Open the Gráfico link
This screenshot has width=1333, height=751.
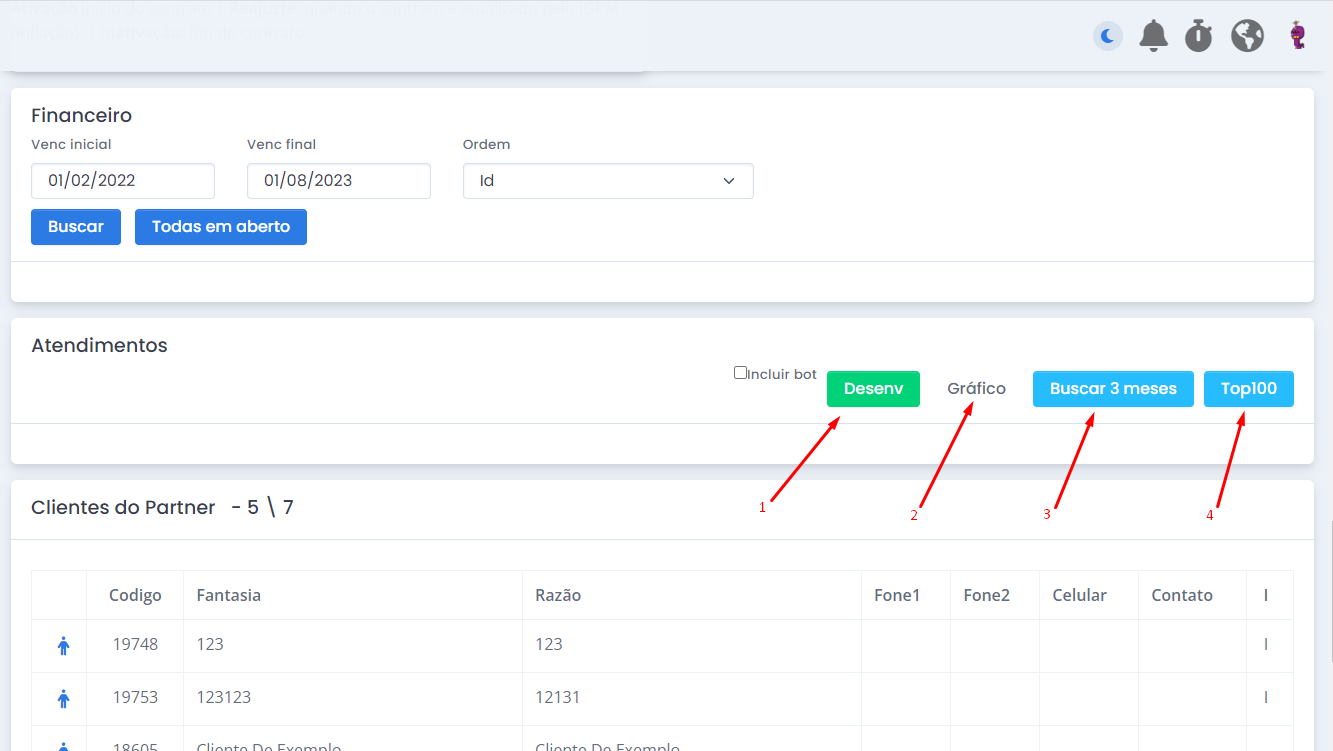pyautogui.click(x=976, y=389)
